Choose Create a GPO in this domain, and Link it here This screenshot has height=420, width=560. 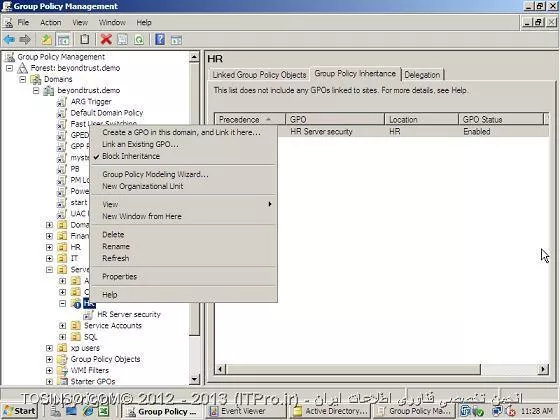point(184,132)
